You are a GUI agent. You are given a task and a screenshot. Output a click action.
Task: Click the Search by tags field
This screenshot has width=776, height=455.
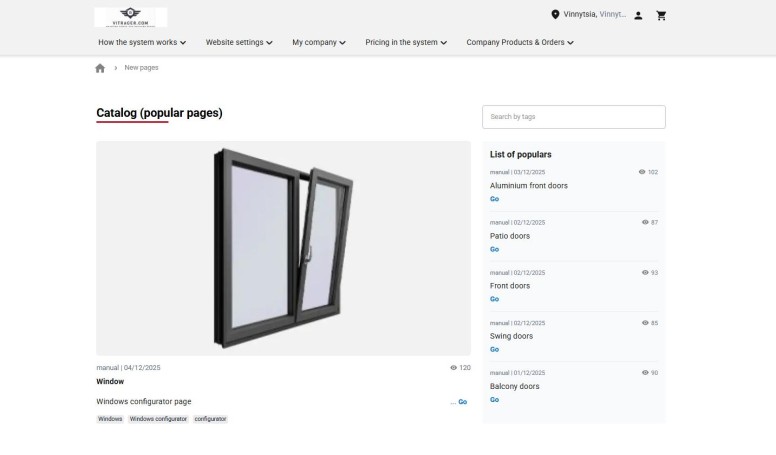[x=573, y=117]
